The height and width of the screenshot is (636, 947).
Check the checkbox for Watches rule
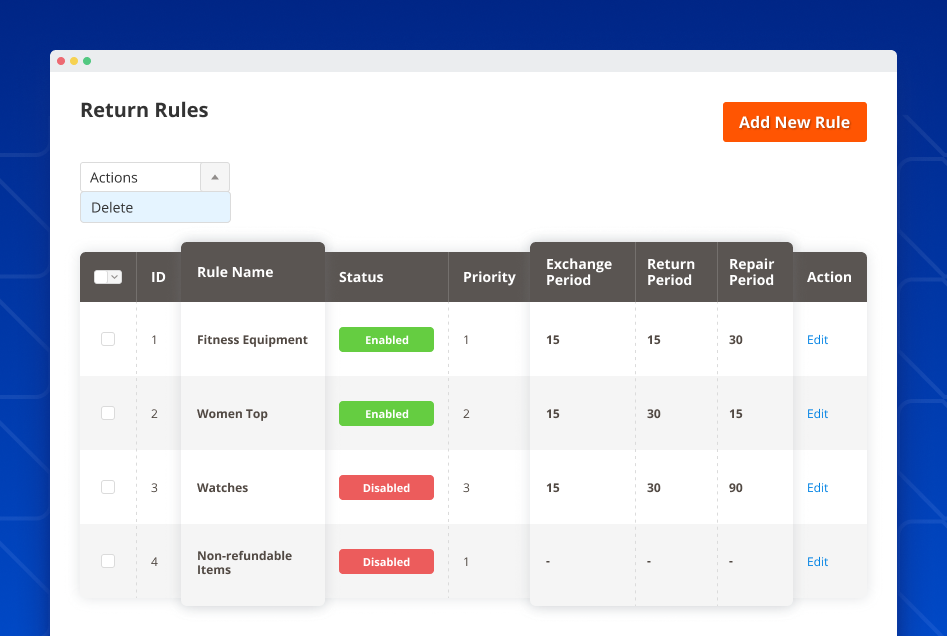pyautogui.click(x=108, y=487)
